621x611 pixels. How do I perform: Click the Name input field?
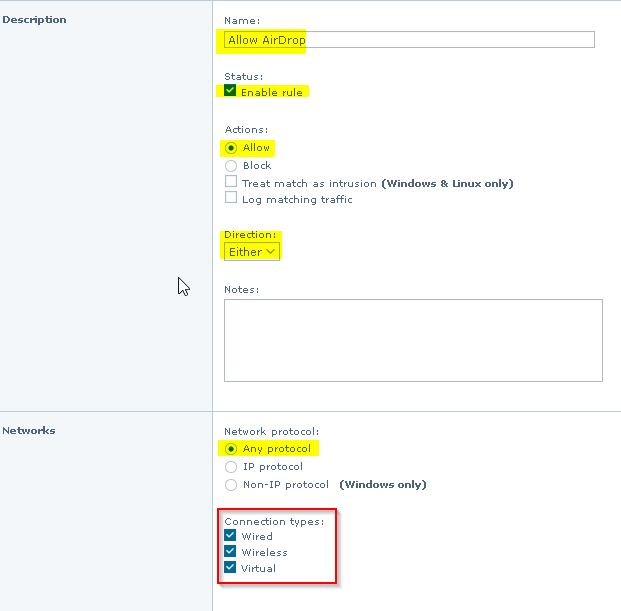click(408, 40)
